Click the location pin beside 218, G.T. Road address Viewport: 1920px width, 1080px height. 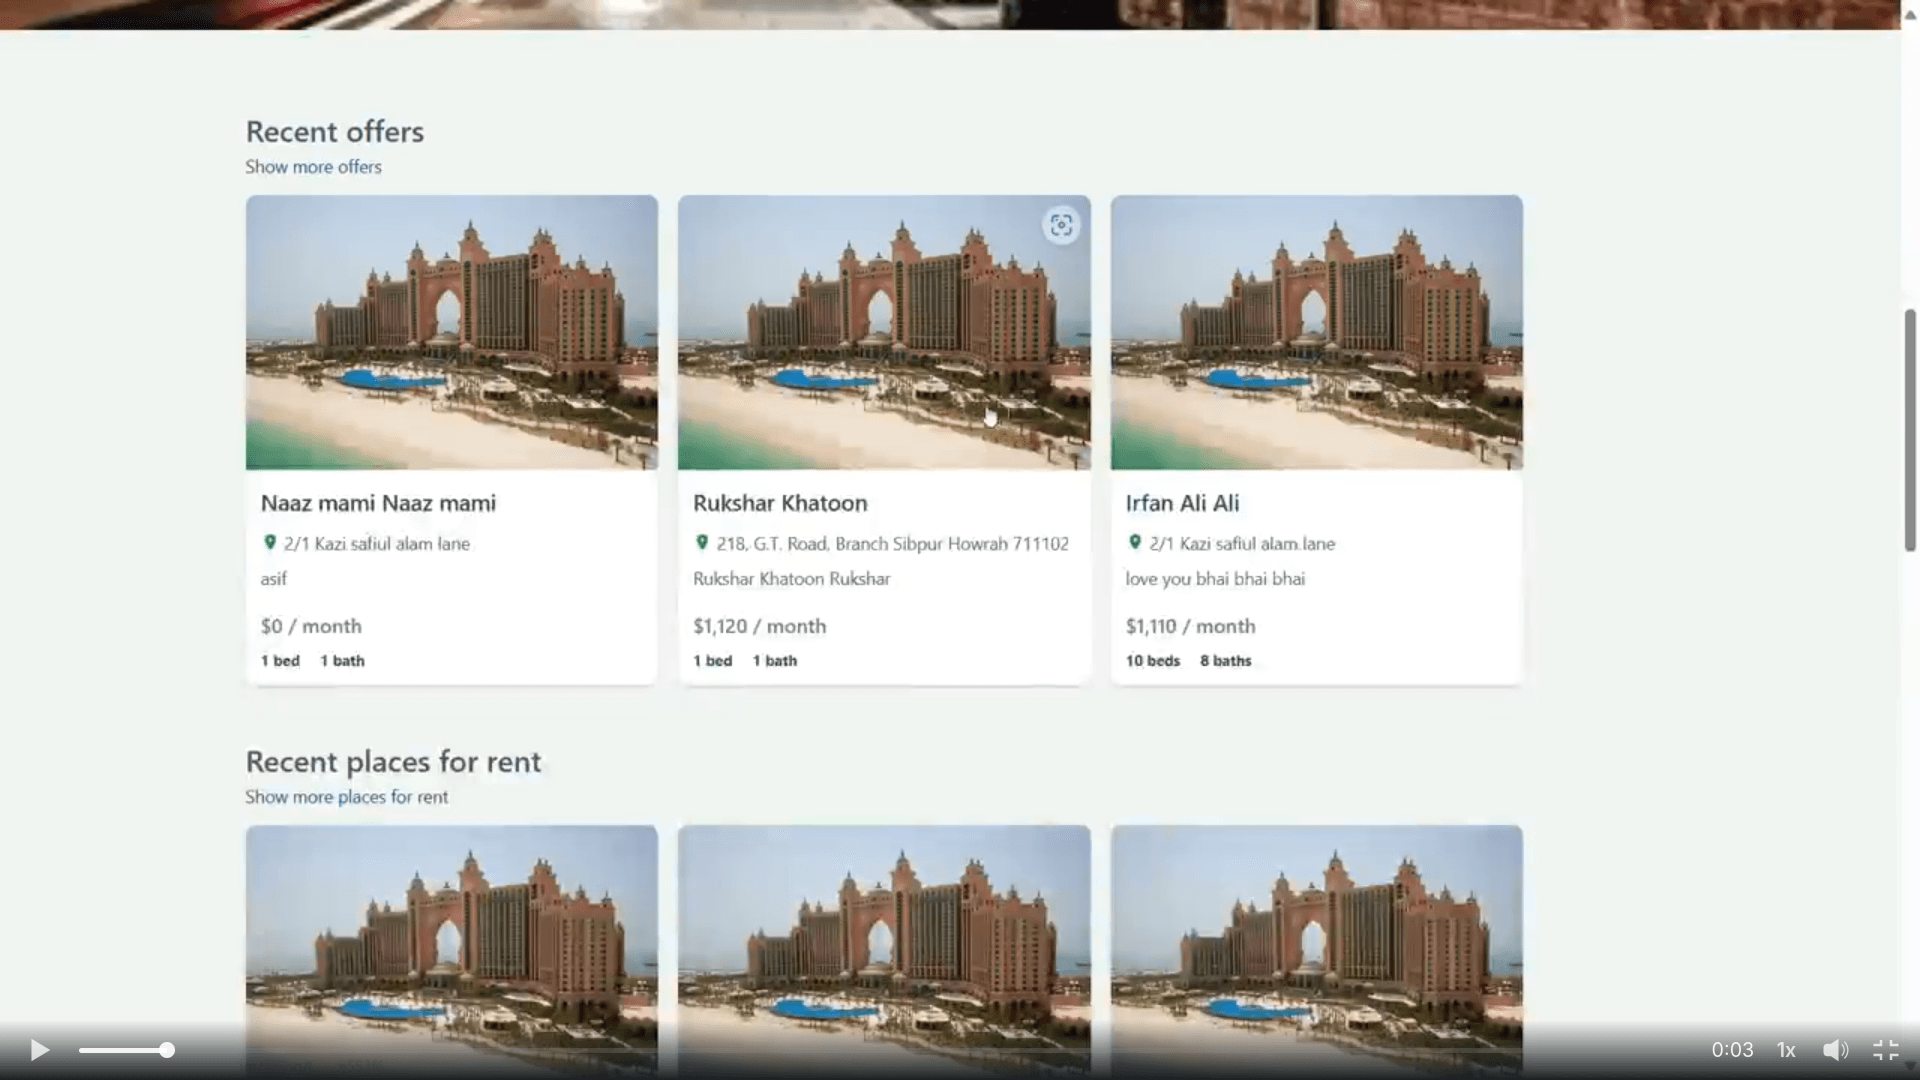pyautogui.click(x=702, y=542)
